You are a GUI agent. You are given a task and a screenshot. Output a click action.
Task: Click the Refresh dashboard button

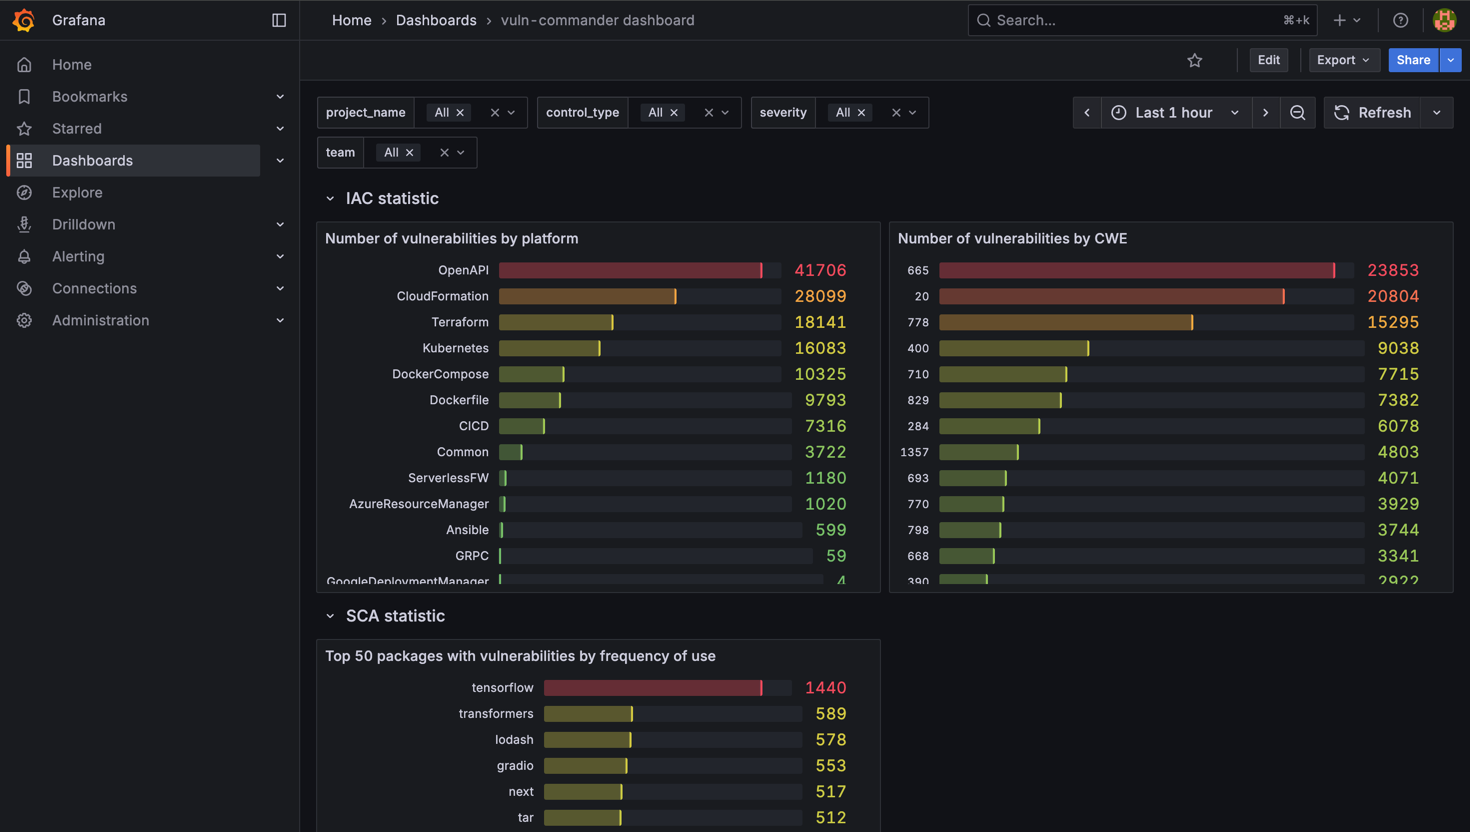click(1373, 113)
